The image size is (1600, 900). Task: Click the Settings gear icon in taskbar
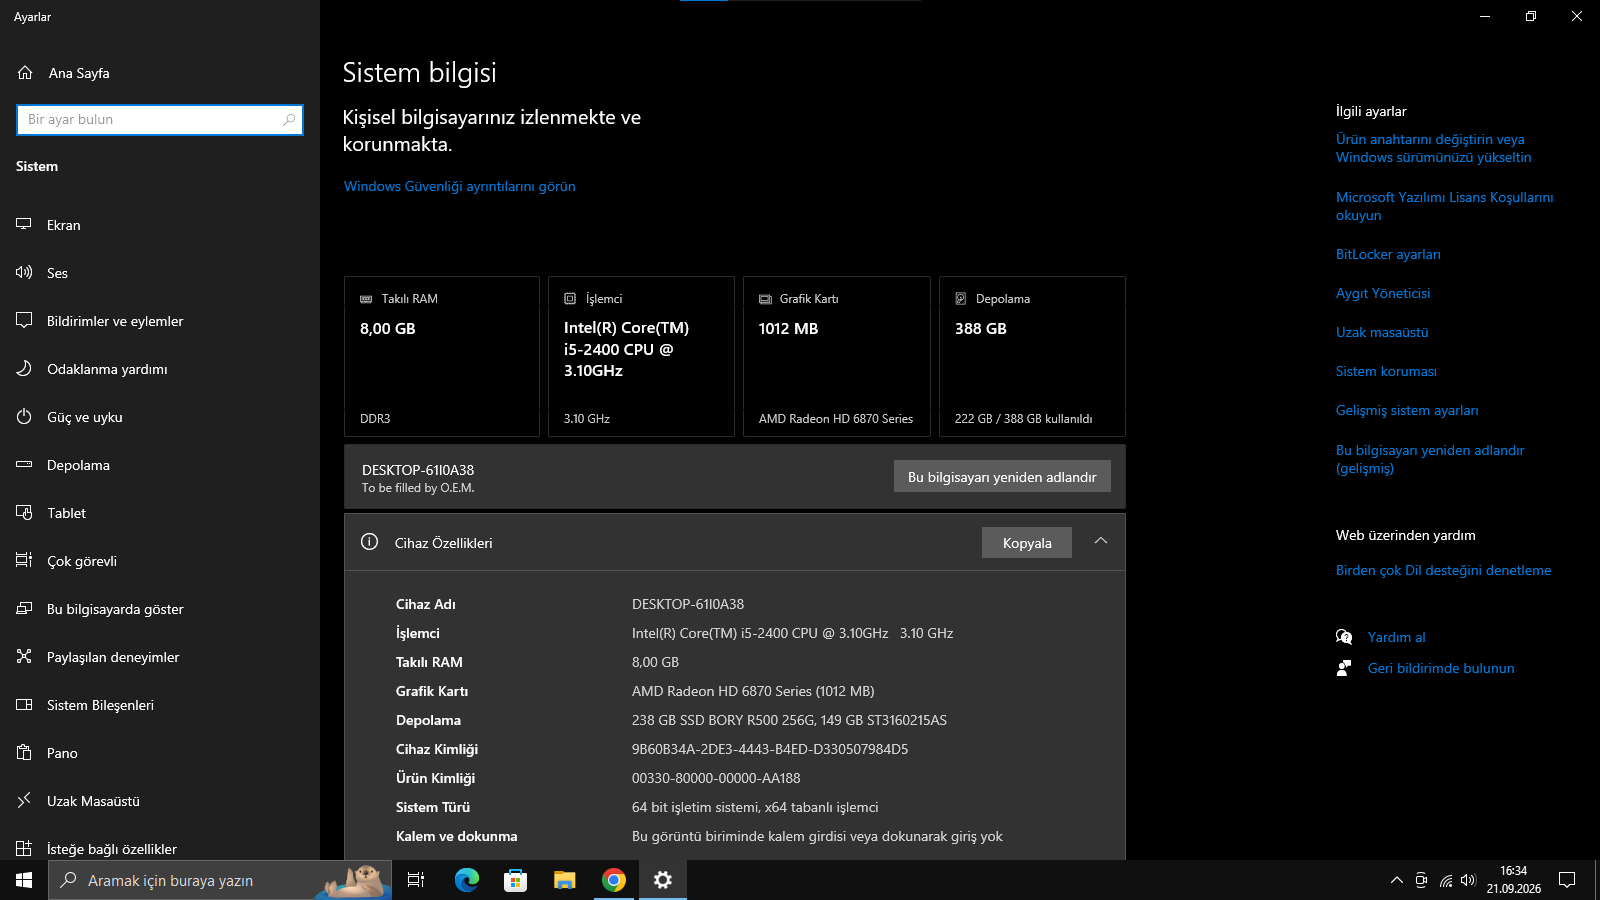[663, 880]
